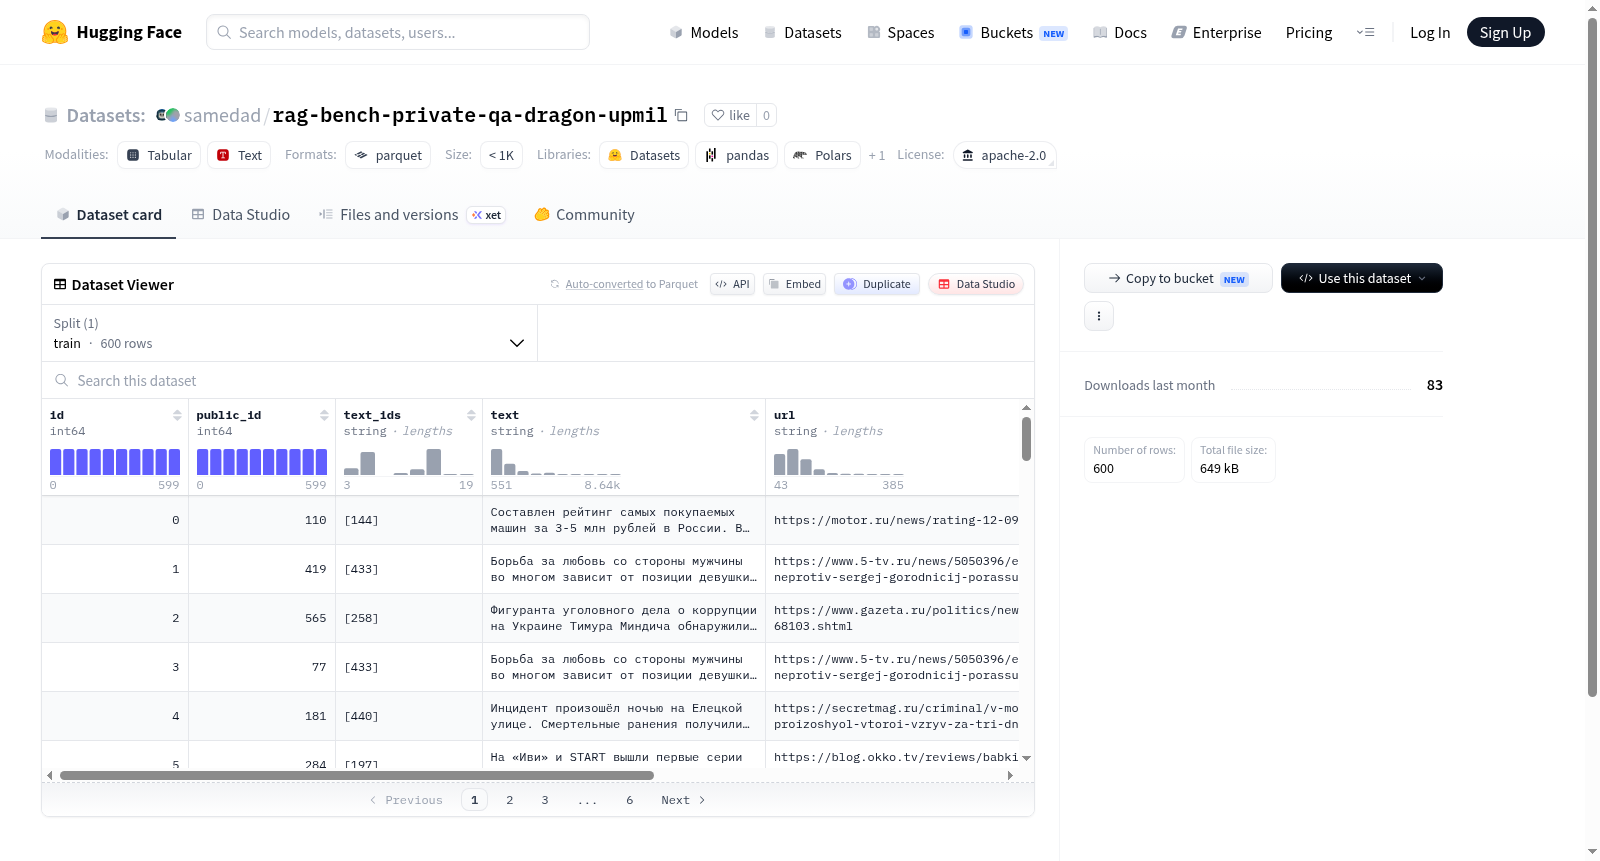Click the samedad author avatar

point(167,115)
